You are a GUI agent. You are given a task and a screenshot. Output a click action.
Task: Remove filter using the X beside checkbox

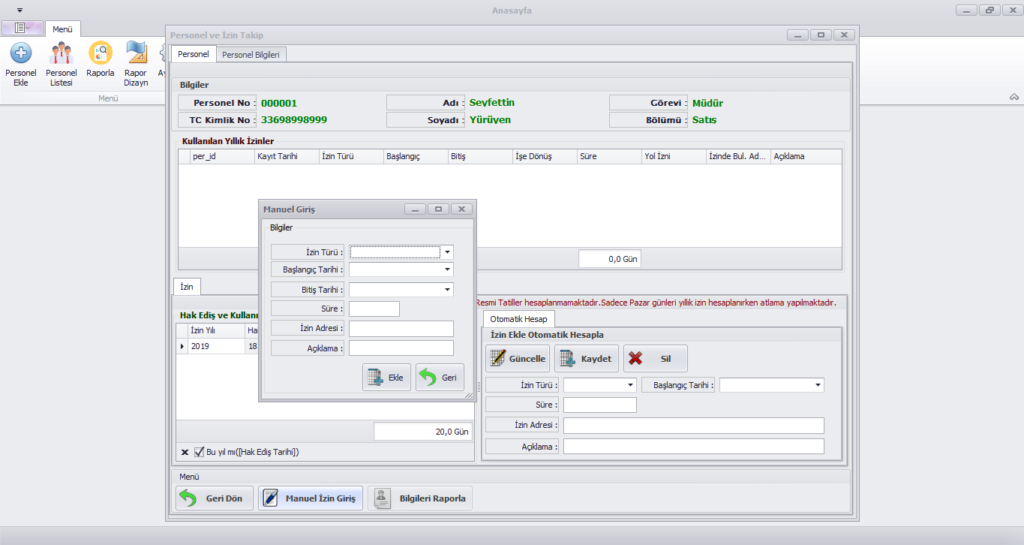pyautogui.click(x=183, y=451)
